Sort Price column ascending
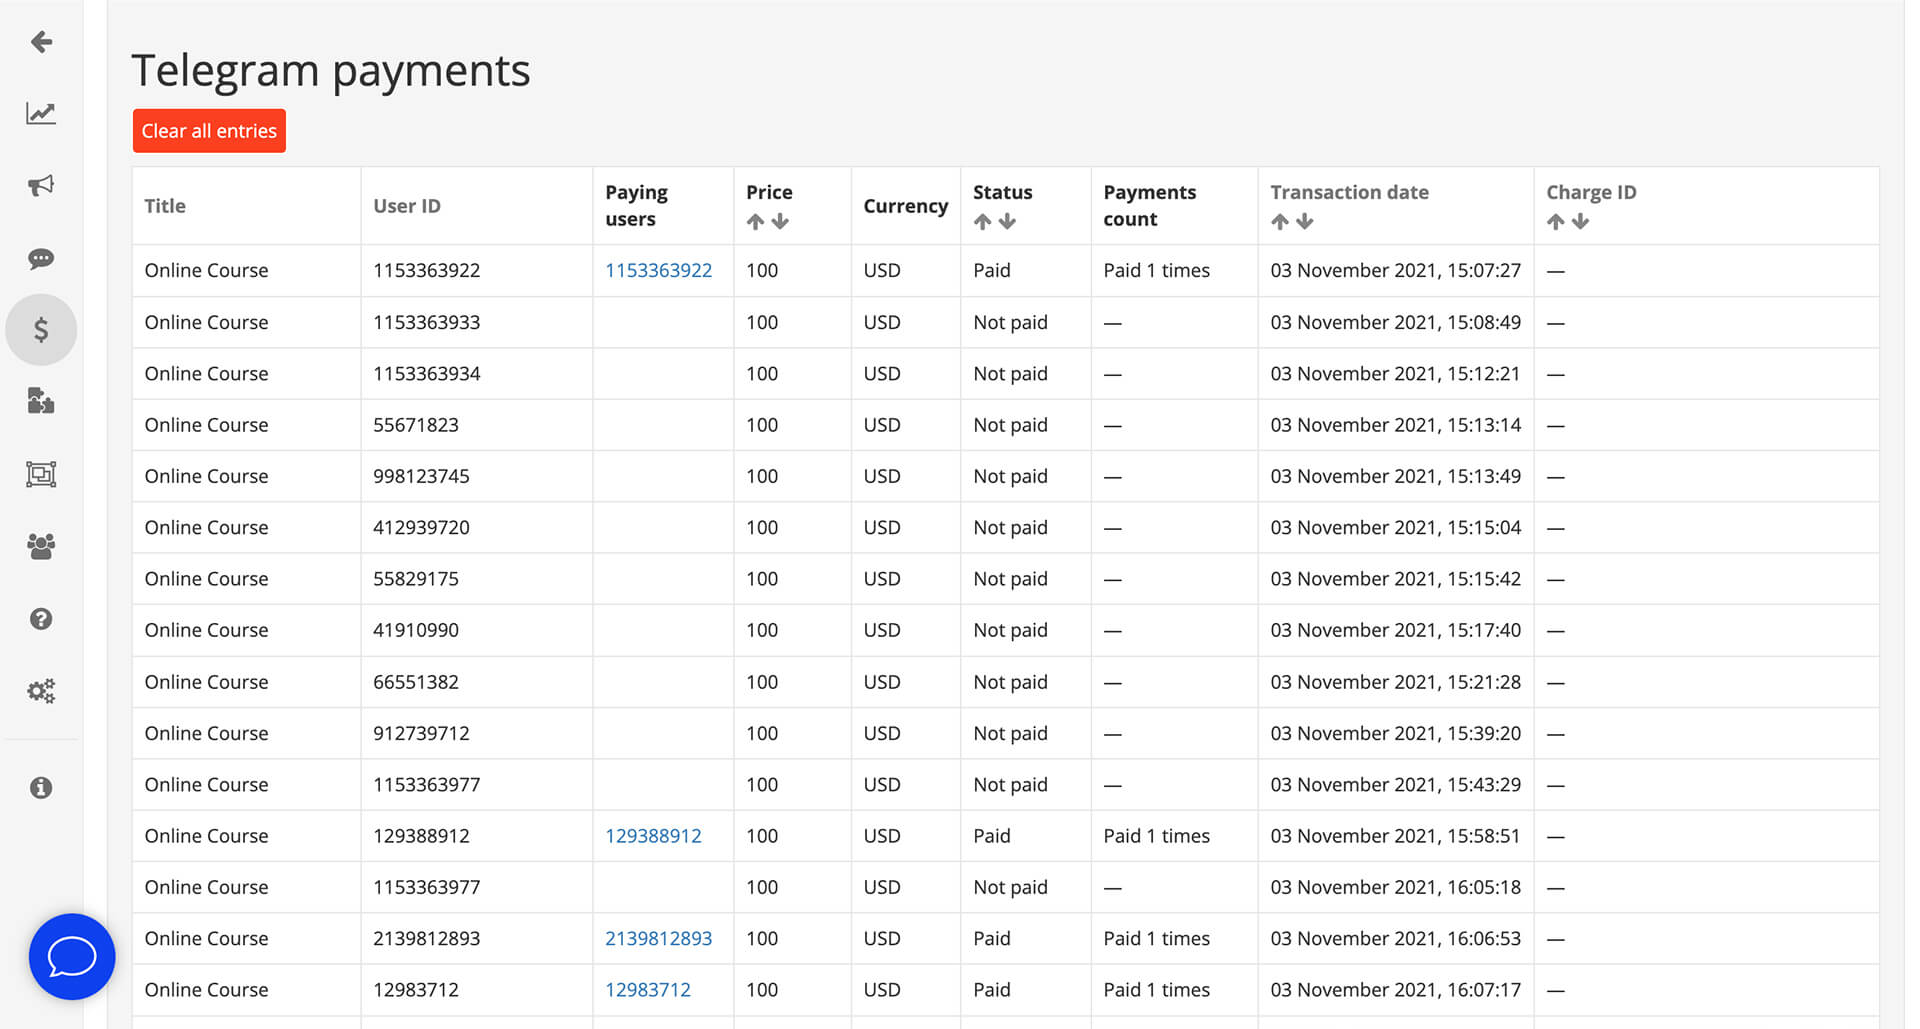This screenshot has height=1029, width=1920. point(756,221)
